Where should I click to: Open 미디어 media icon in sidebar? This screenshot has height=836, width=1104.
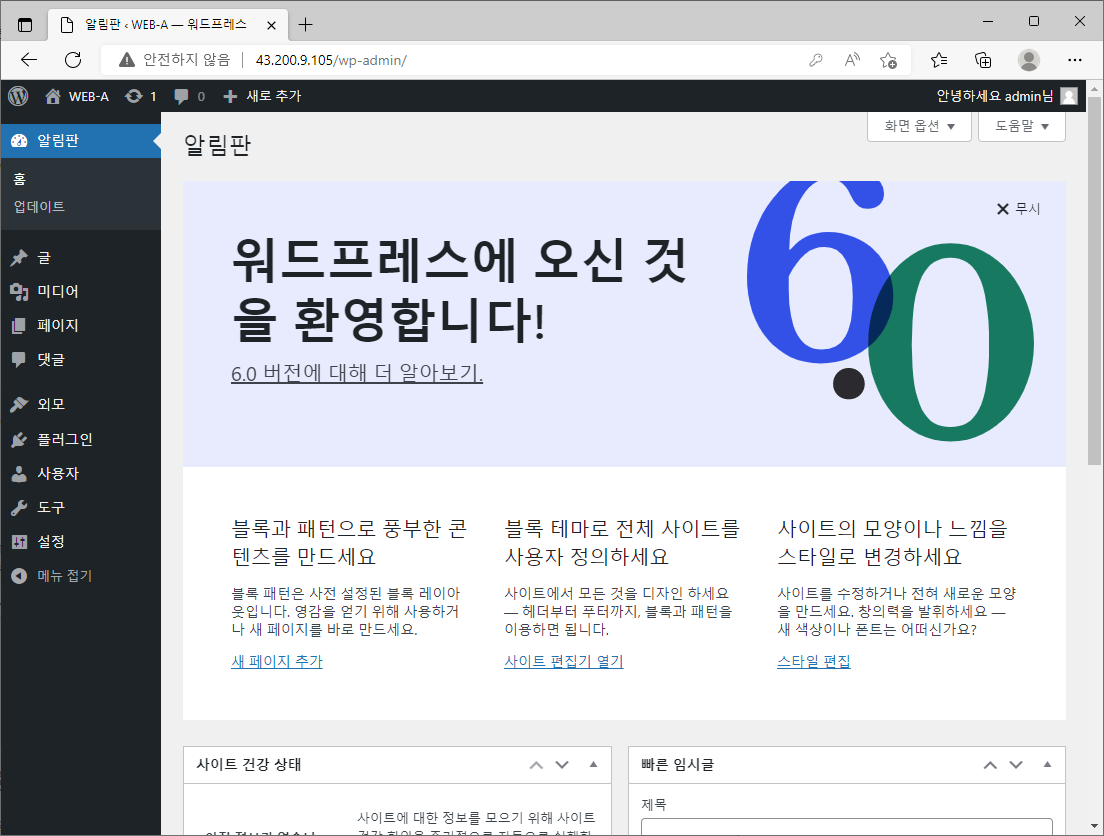coord(19,292)
